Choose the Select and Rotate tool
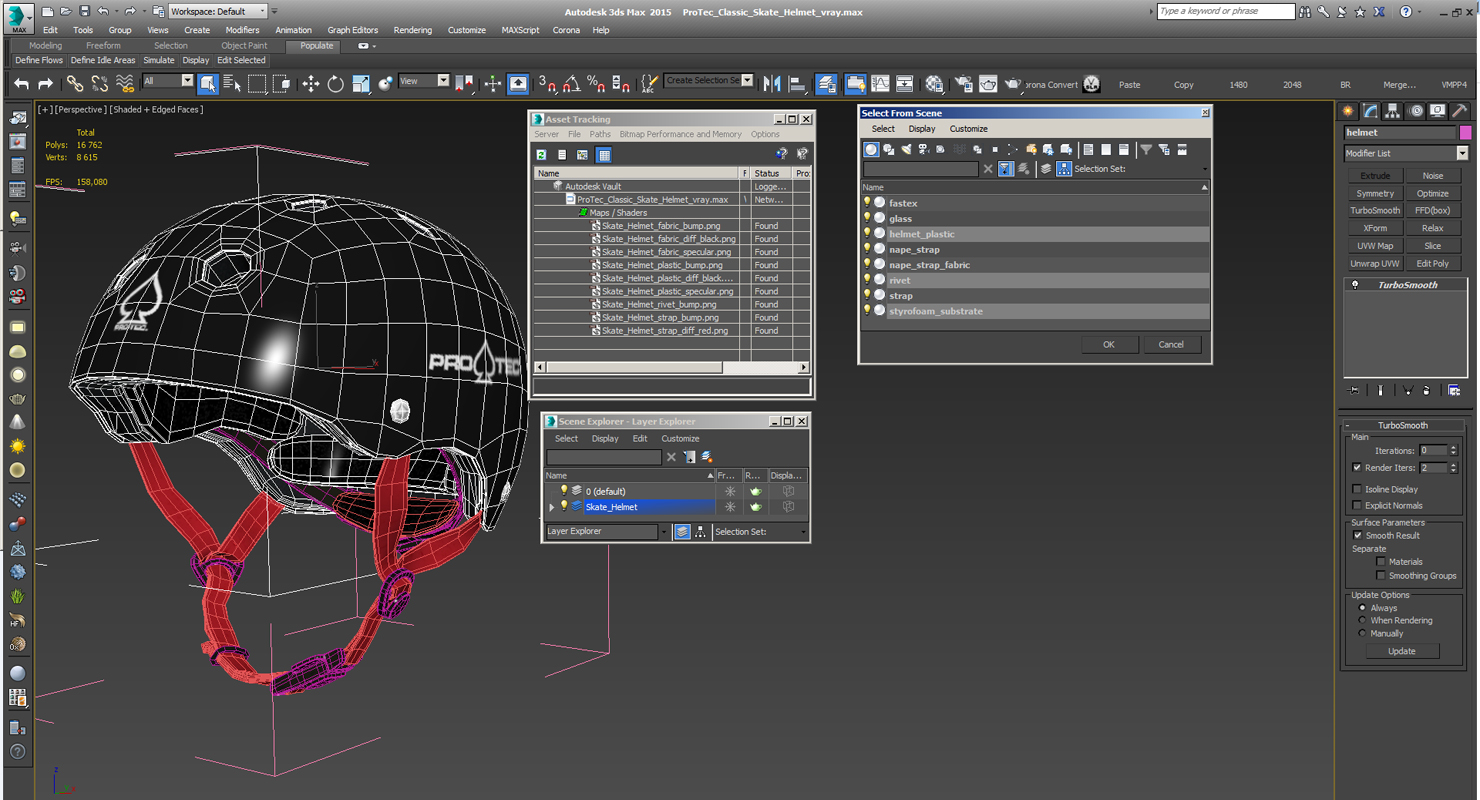 [335, 84]
